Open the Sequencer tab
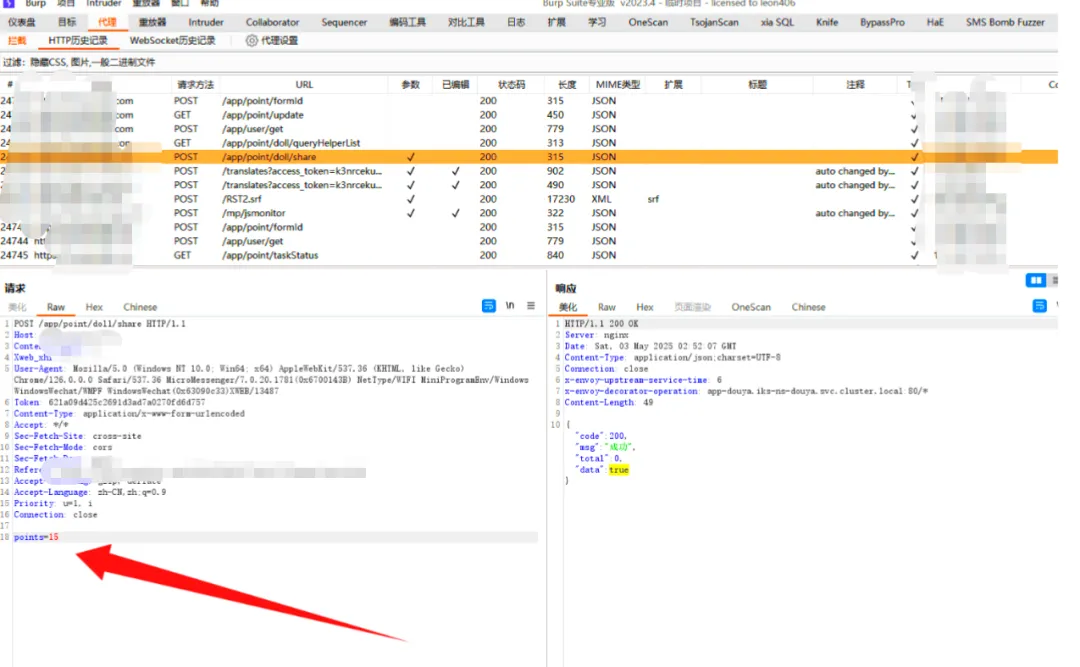Screen dimensions: 1080x667 tap(344, 22)
